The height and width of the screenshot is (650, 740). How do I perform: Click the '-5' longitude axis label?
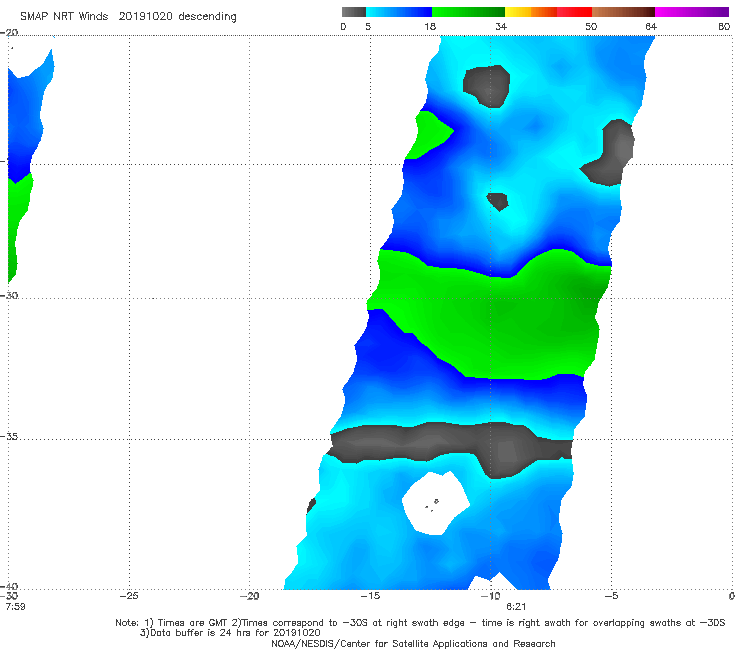(611, 596)
